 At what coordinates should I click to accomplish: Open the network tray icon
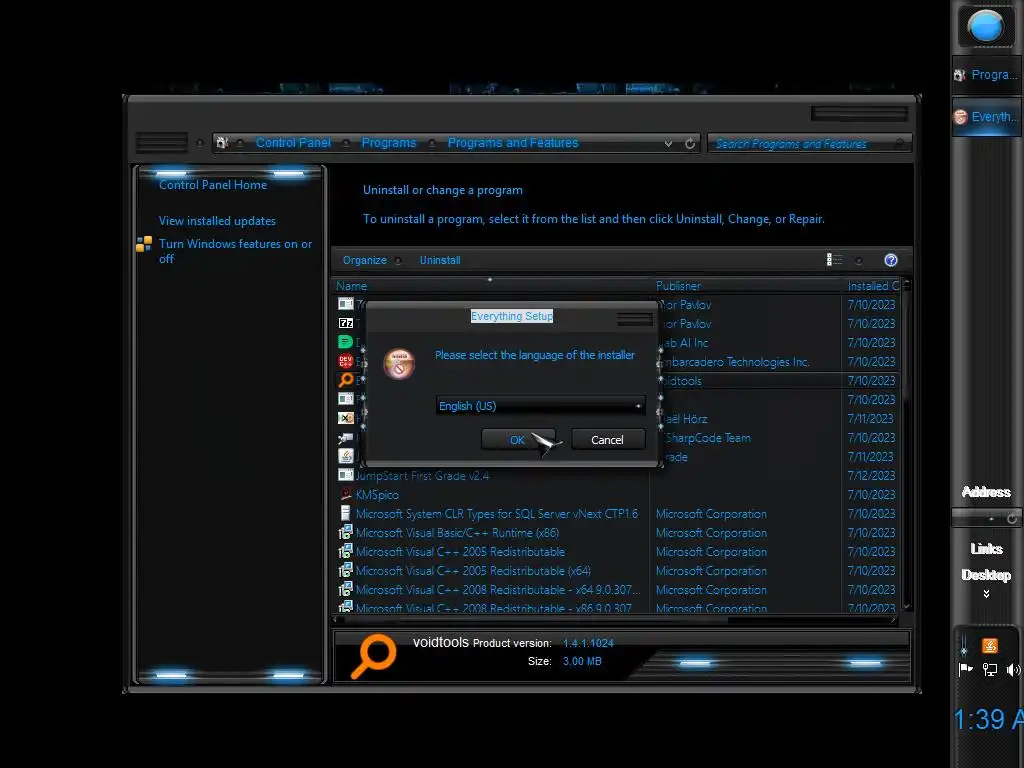[989, 669]
